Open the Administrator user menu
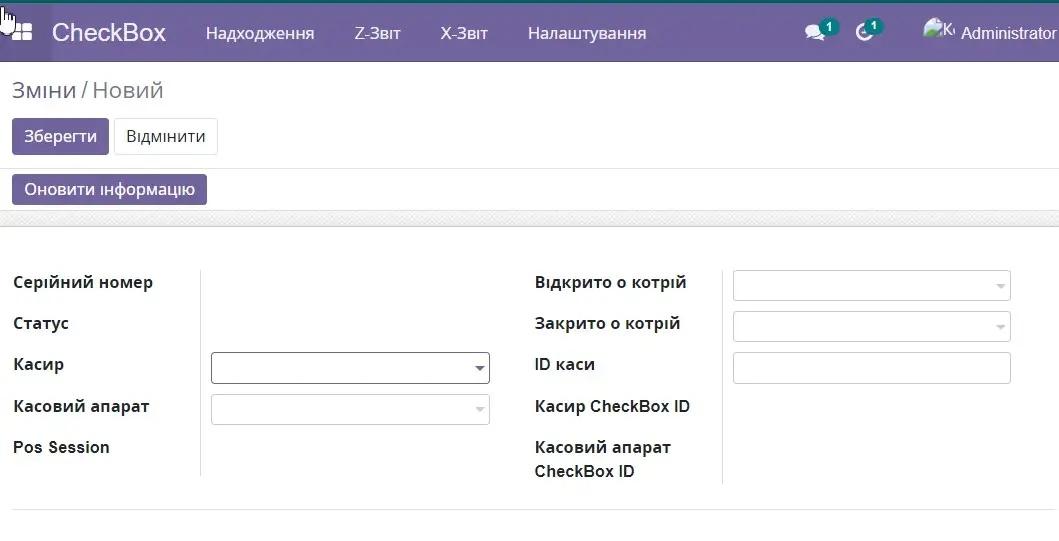This screenshot has width=1059, height=541. (x=1007, y=33)
